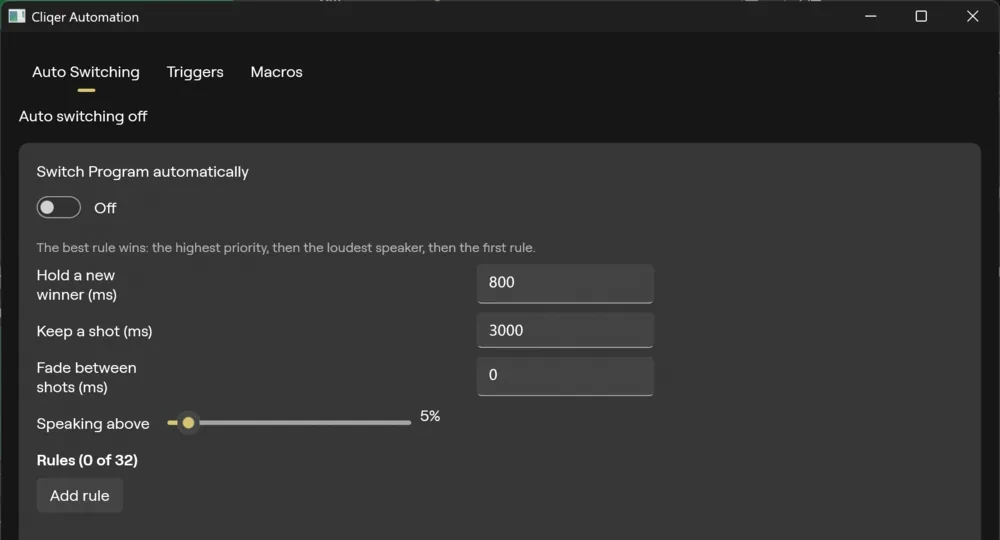Click the 'Fade between shots (ms)' label
The height and width of the screenshot is (540, 1000).
pos(86,377)
